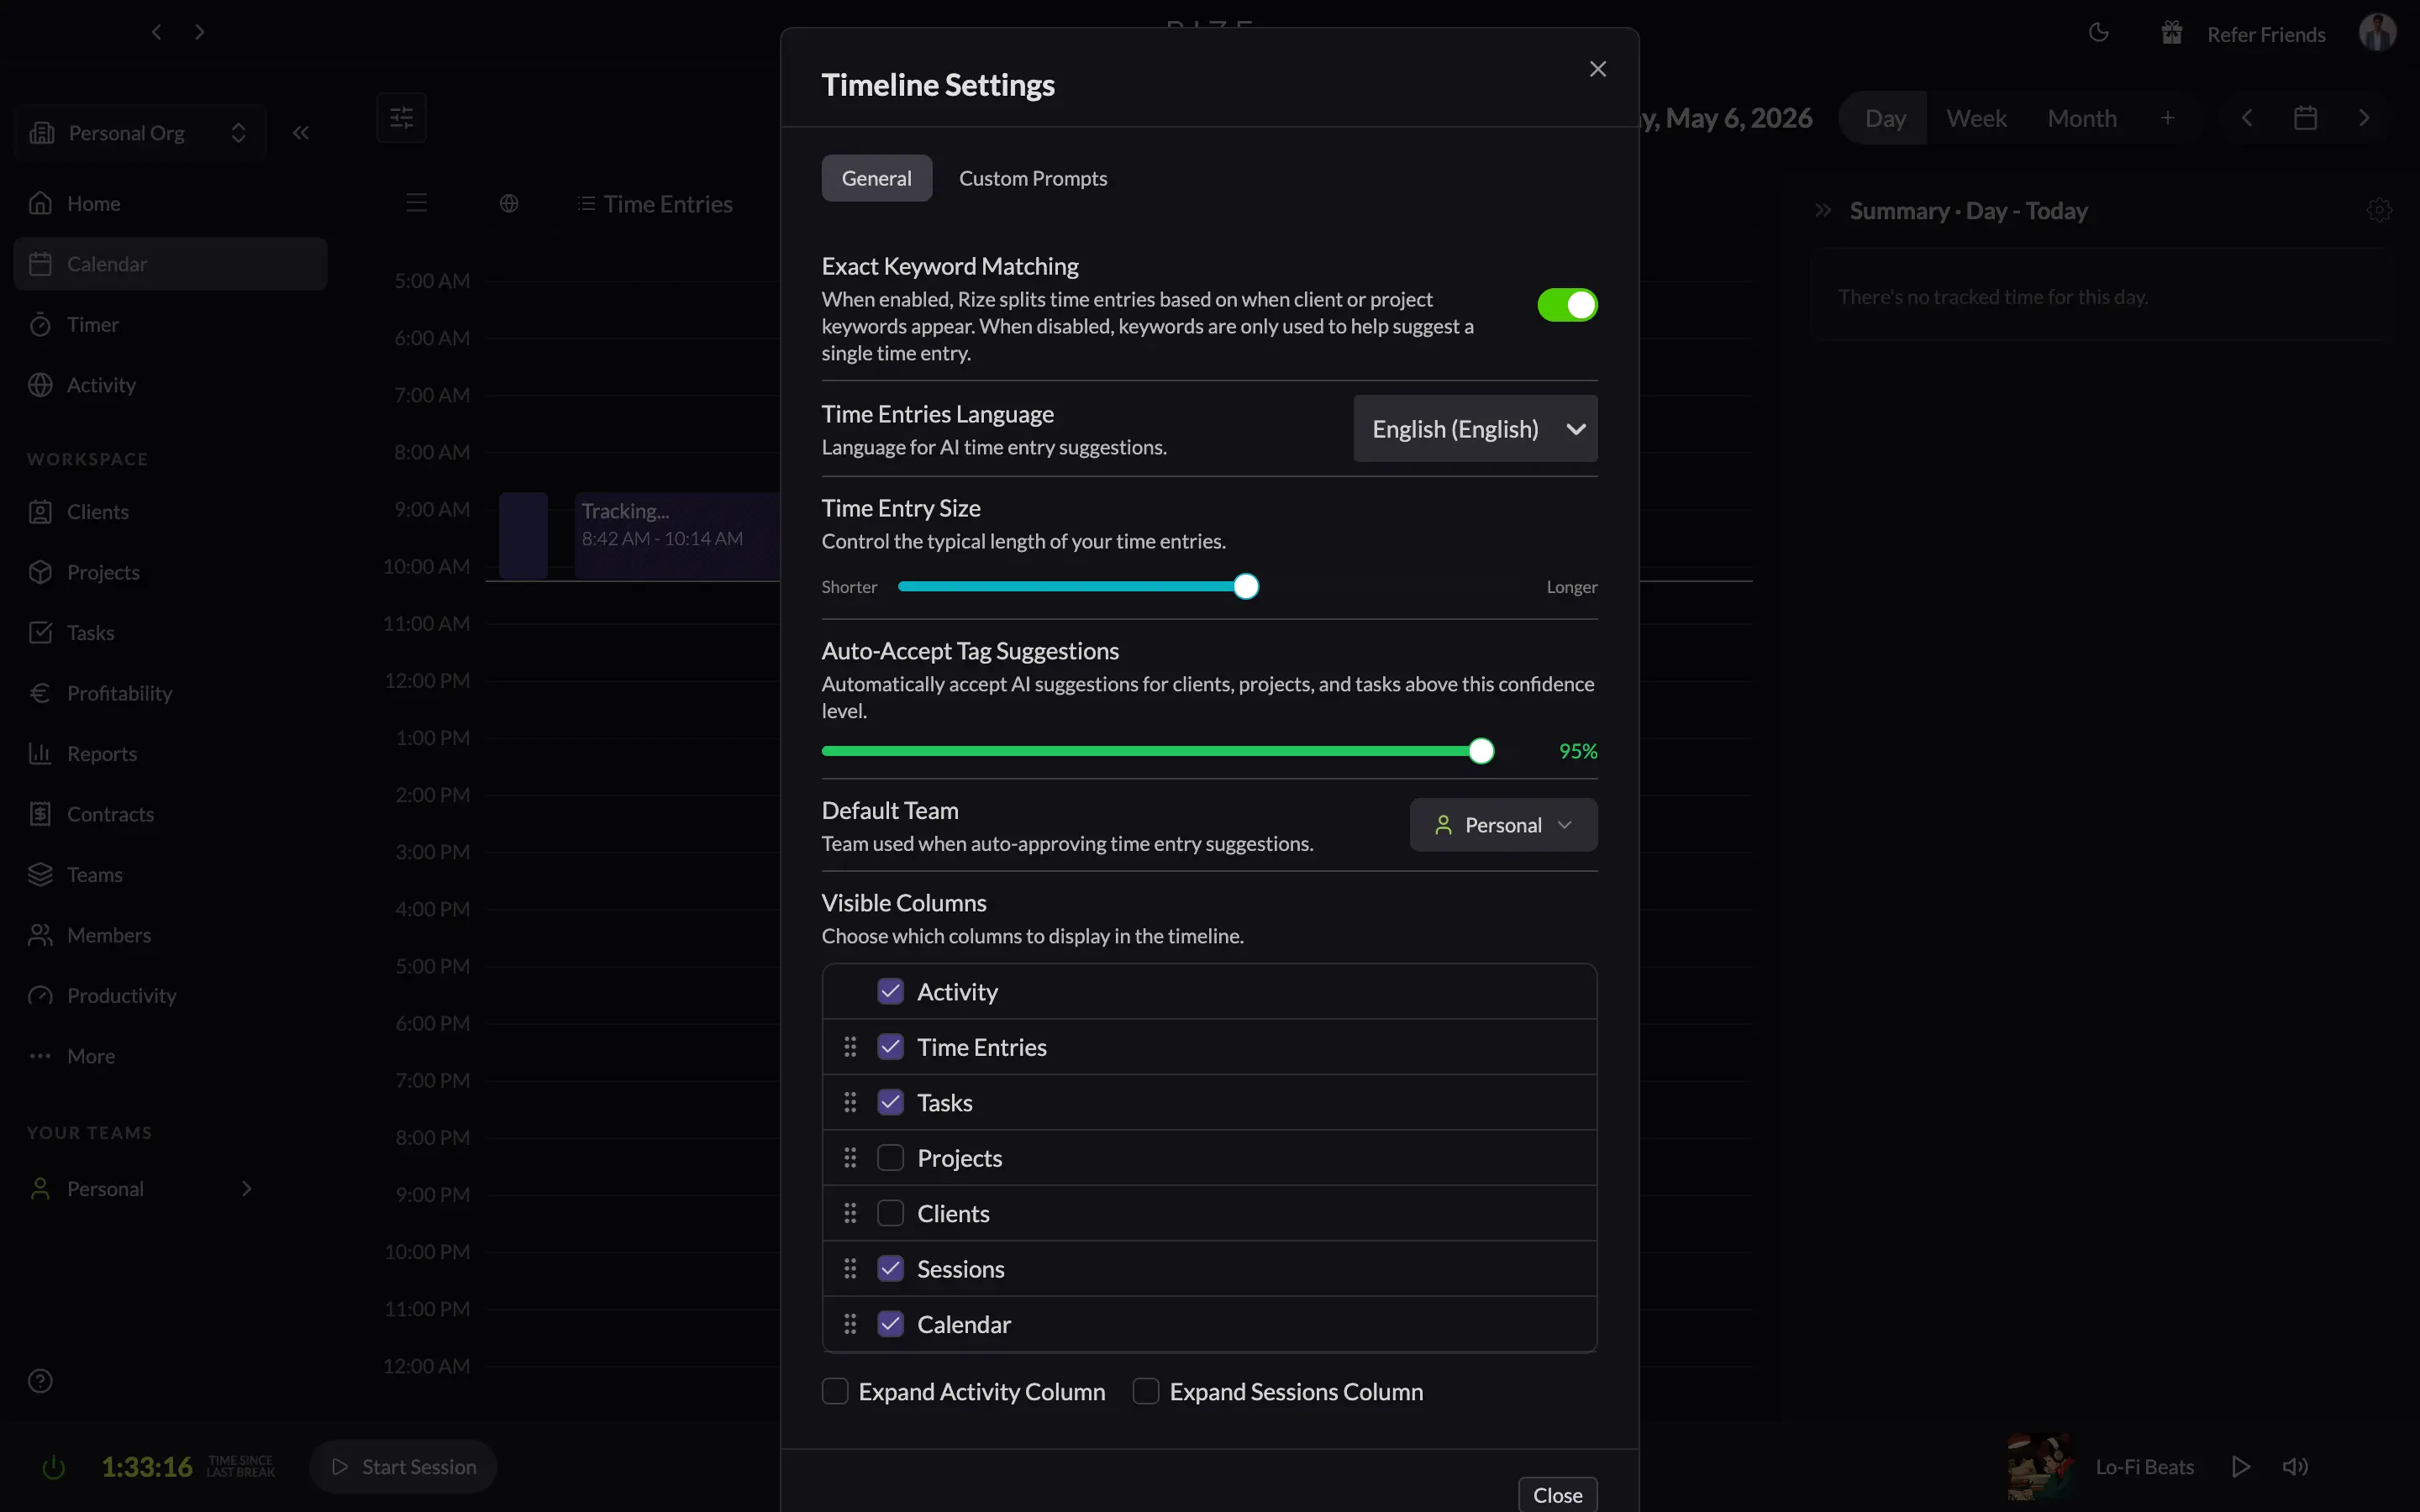Expand the Personal team chevron in sidebar
This screenshot has height=1512, width=2420.
click(247, 1189)
